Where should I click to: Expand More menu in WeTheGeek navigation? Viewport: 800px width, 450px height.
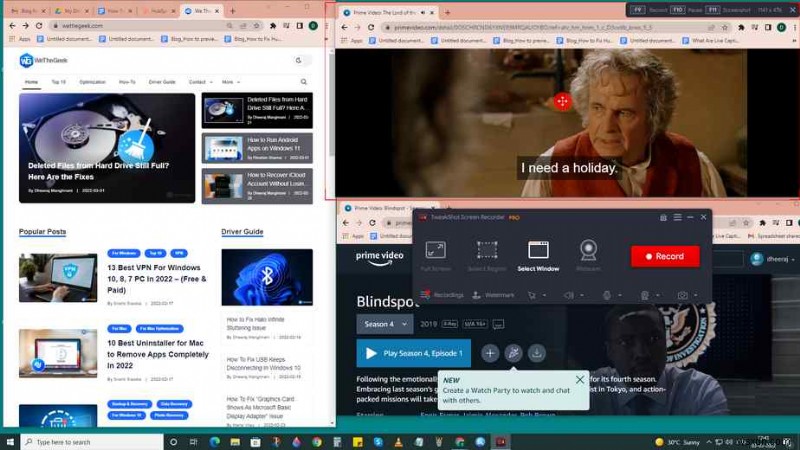pyautogui.click(x=231, y=82)
